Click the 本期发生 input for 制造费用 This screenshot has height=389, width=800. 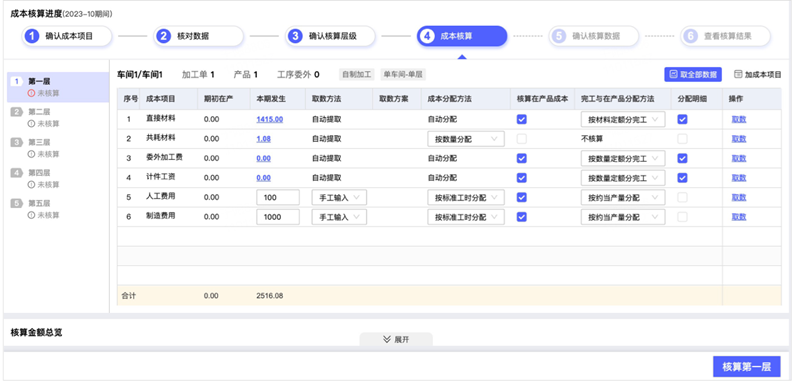point(278,217)
